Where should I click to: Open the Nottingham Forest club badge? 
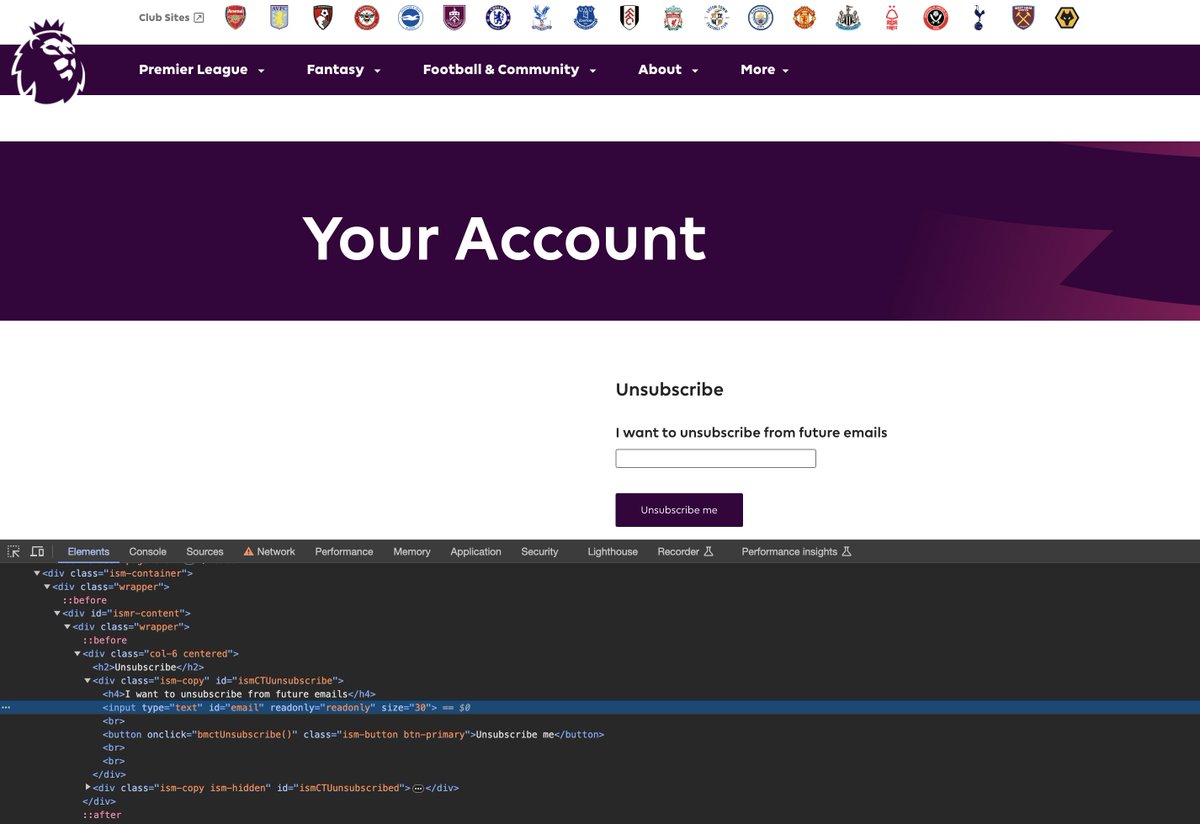892,17
